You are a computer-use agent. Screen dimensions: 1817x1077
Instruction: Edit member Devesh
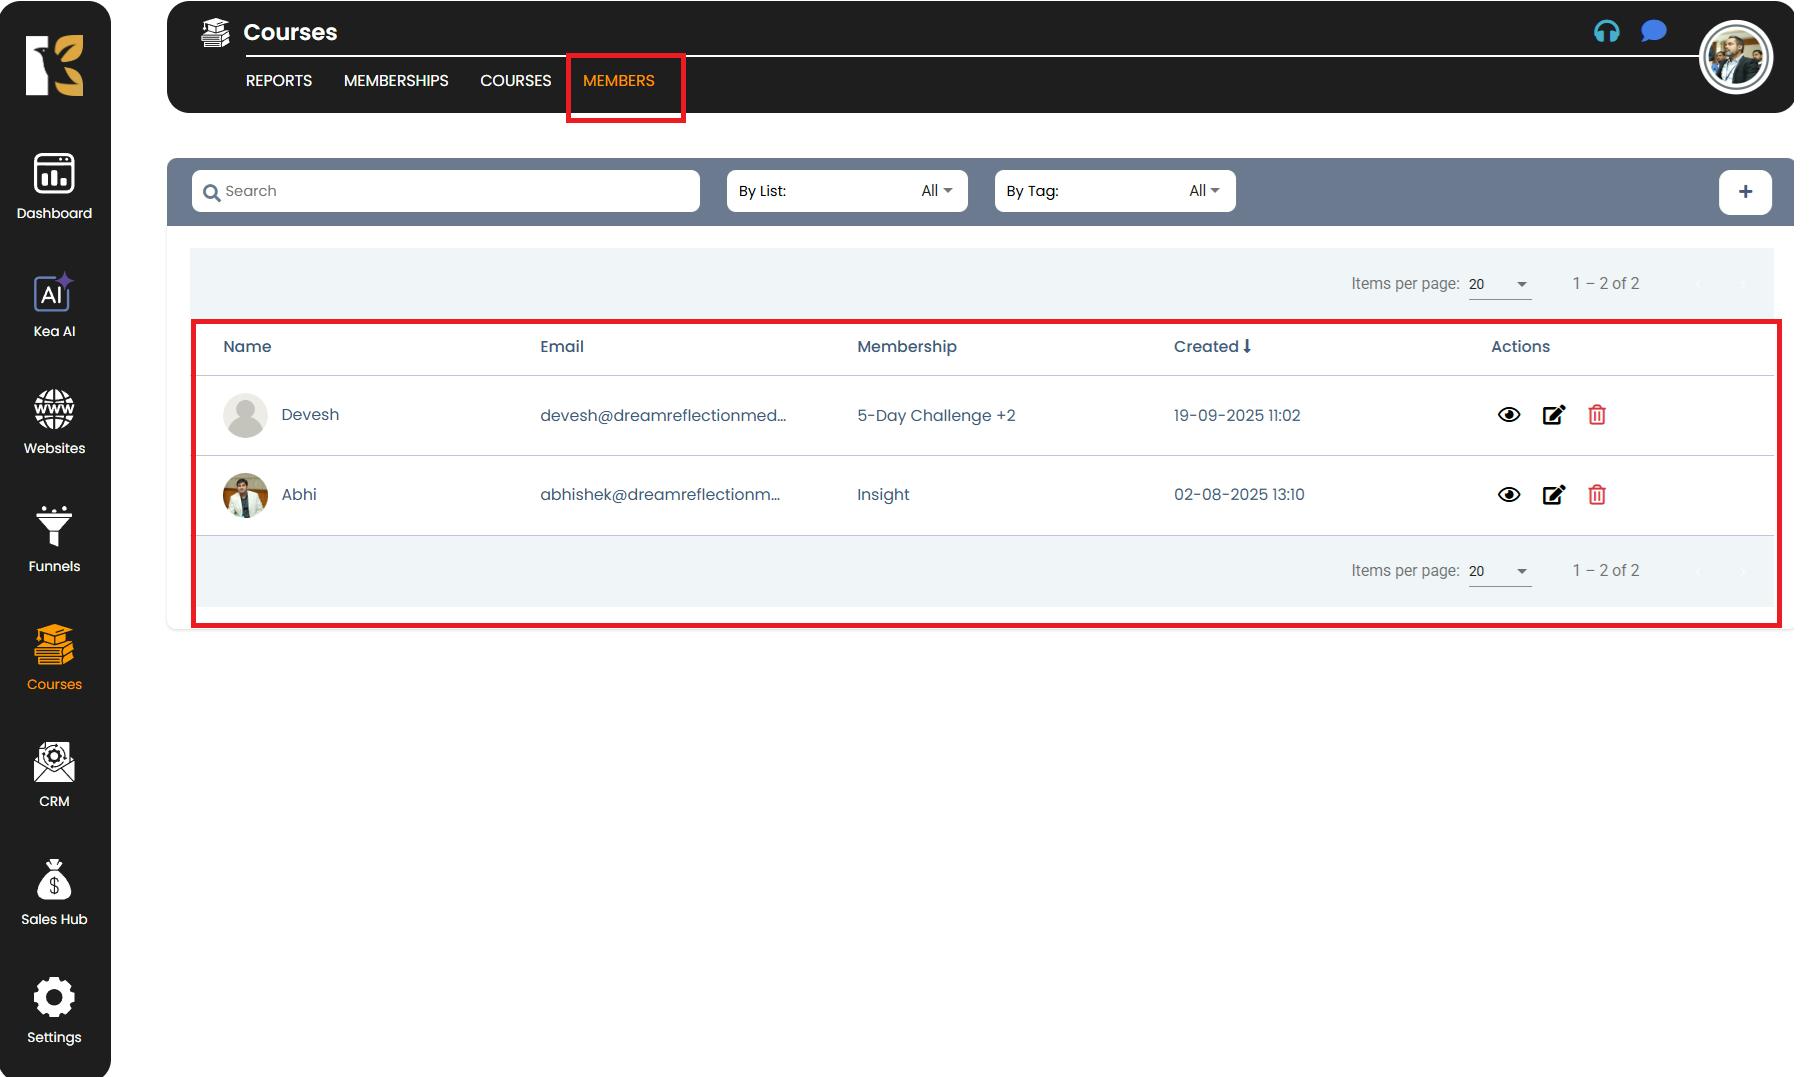click(x=1553, y=415)
